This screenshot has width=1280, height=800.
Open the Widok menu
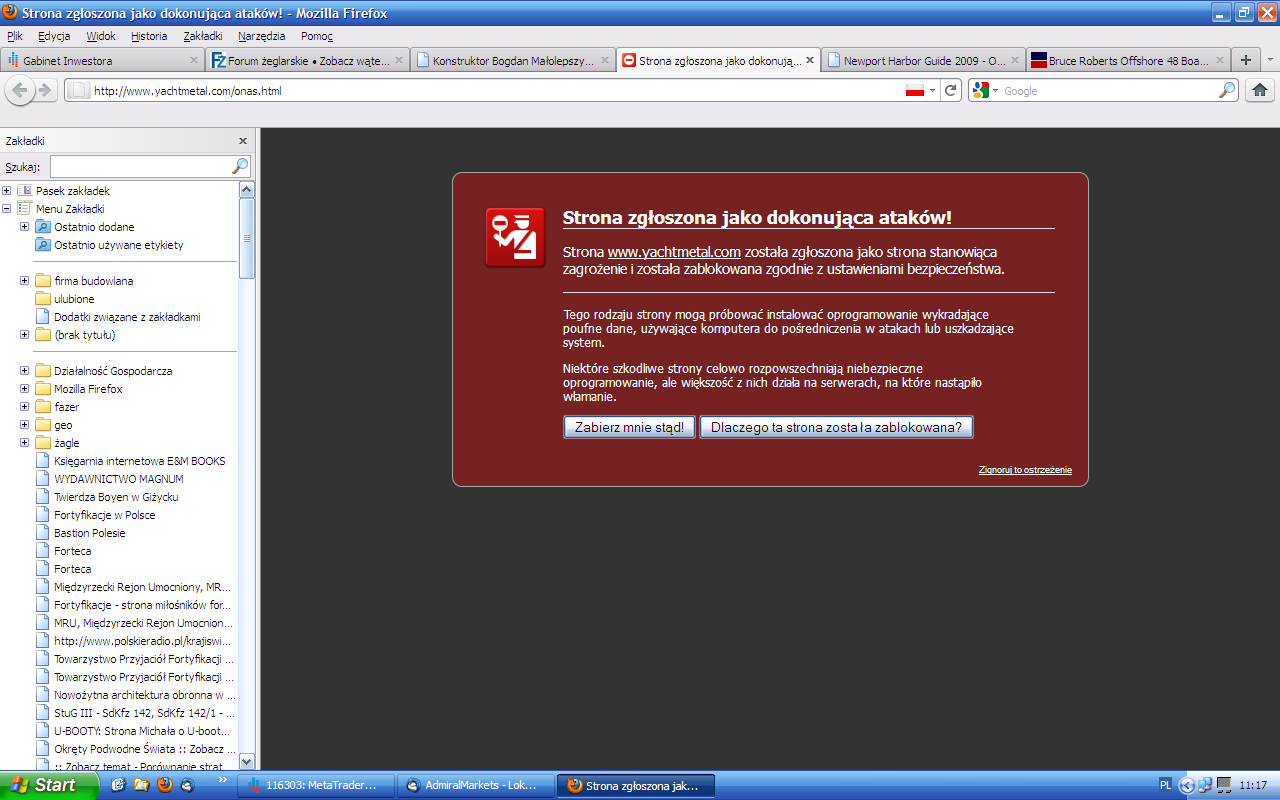click(101, 36)
